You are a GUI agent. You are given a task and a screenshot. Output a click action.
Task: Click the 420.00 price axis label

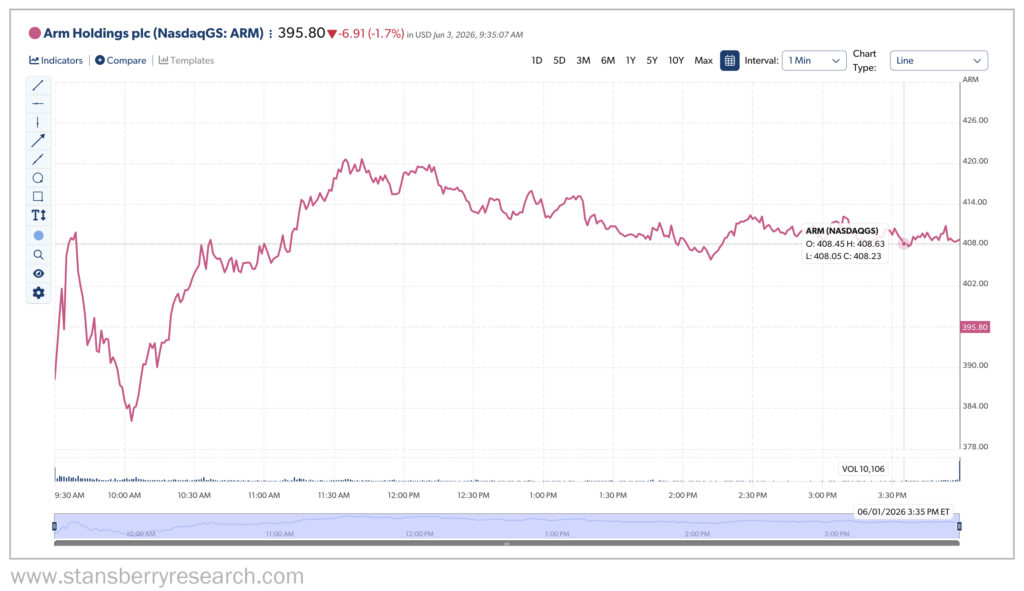point(975,161)
